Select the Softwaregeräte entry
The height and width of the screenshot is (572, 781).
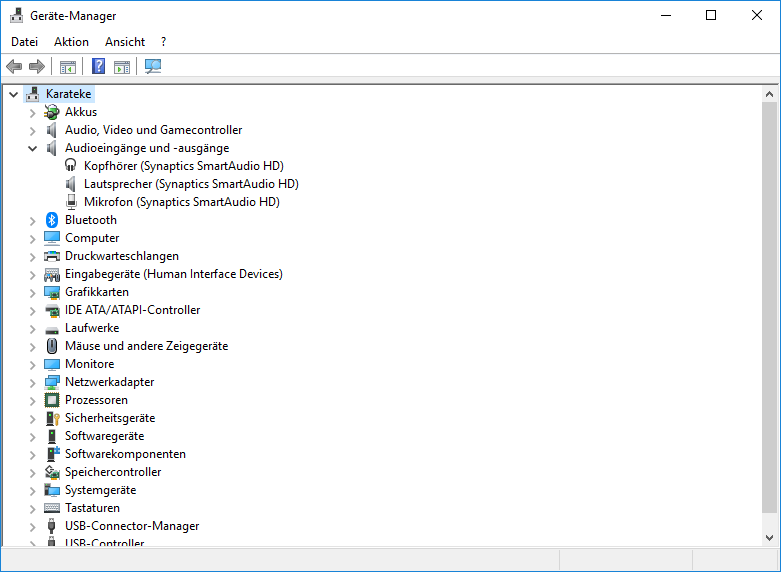105,436
